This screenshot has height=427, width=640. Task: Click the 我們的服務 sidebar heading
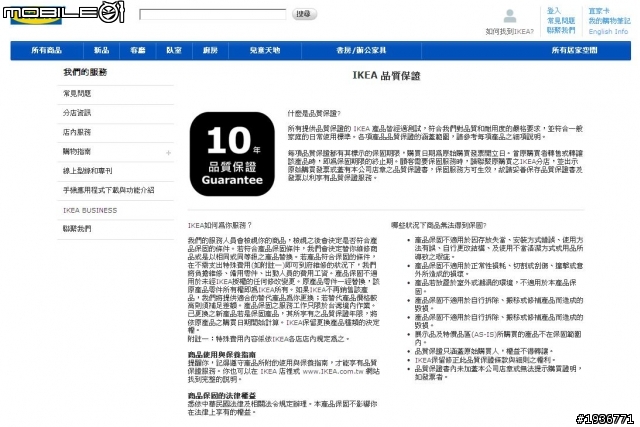point(85,72)
